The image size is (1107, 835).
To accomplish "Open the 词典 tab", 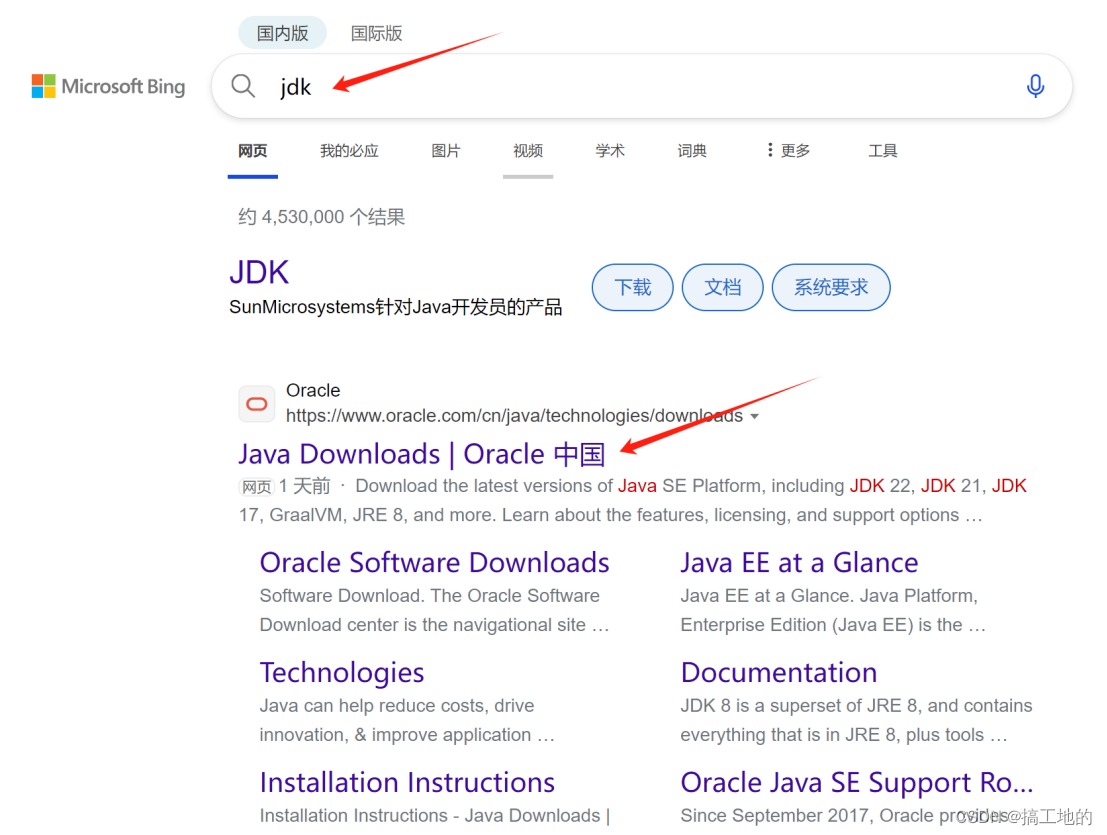I will pyautogui.click(x=692, y=150).
